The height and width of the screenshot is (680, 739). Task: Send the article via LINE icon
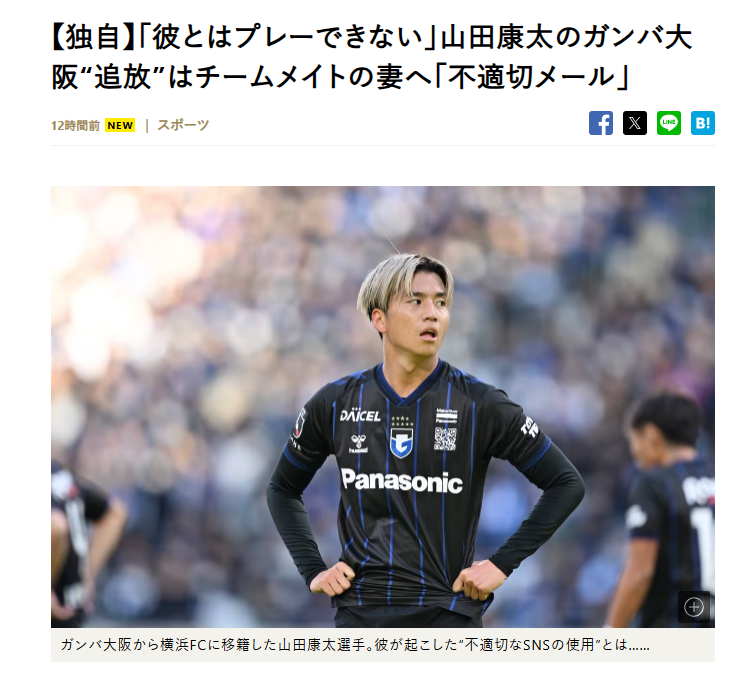668,123
